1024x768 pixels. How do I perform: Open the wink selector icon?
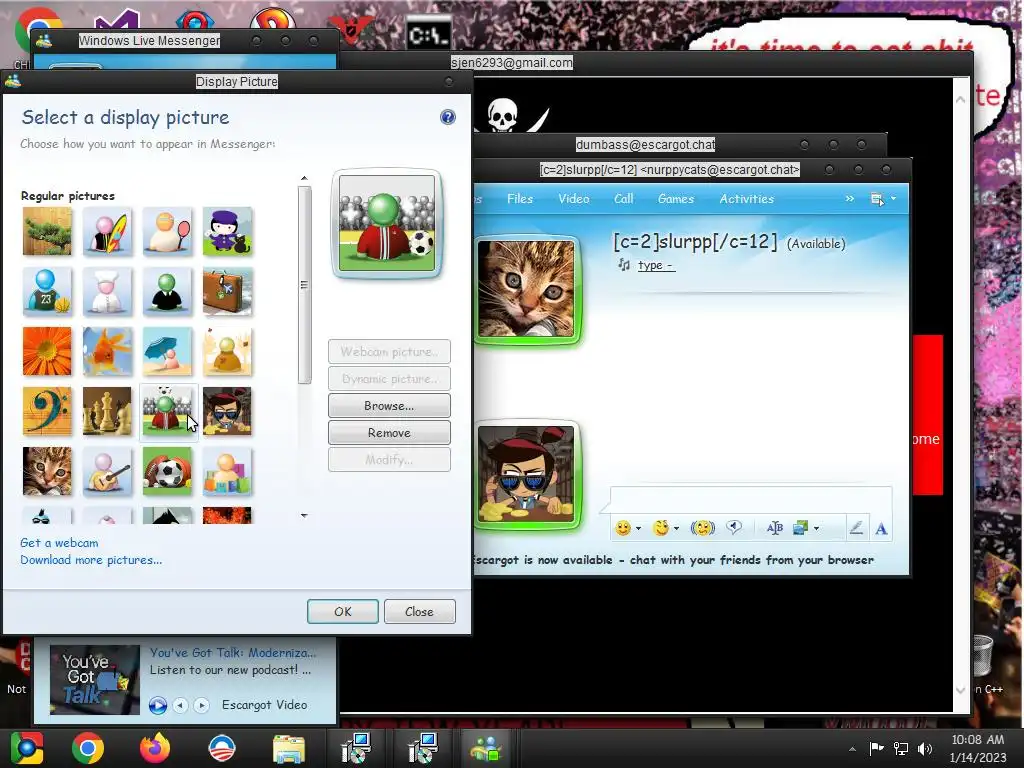click(661, 528)
